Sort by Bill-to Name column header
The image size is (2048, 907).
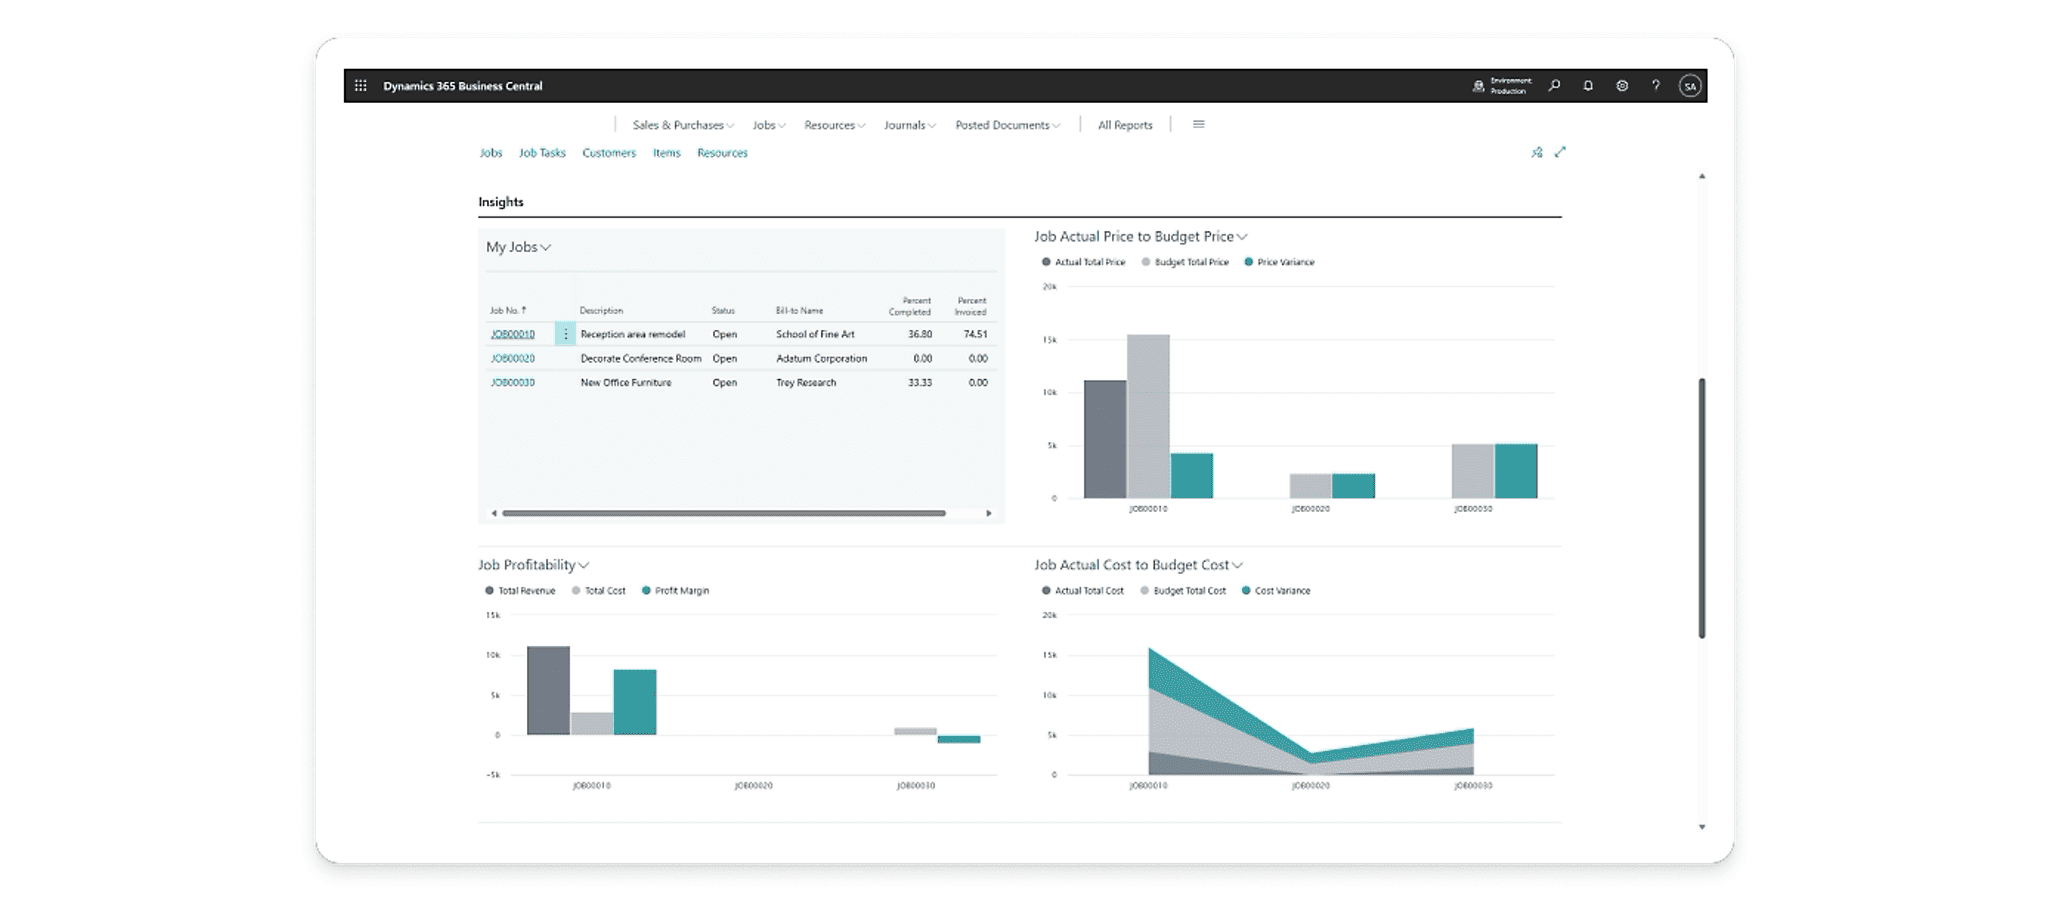[x=799, y=311]
